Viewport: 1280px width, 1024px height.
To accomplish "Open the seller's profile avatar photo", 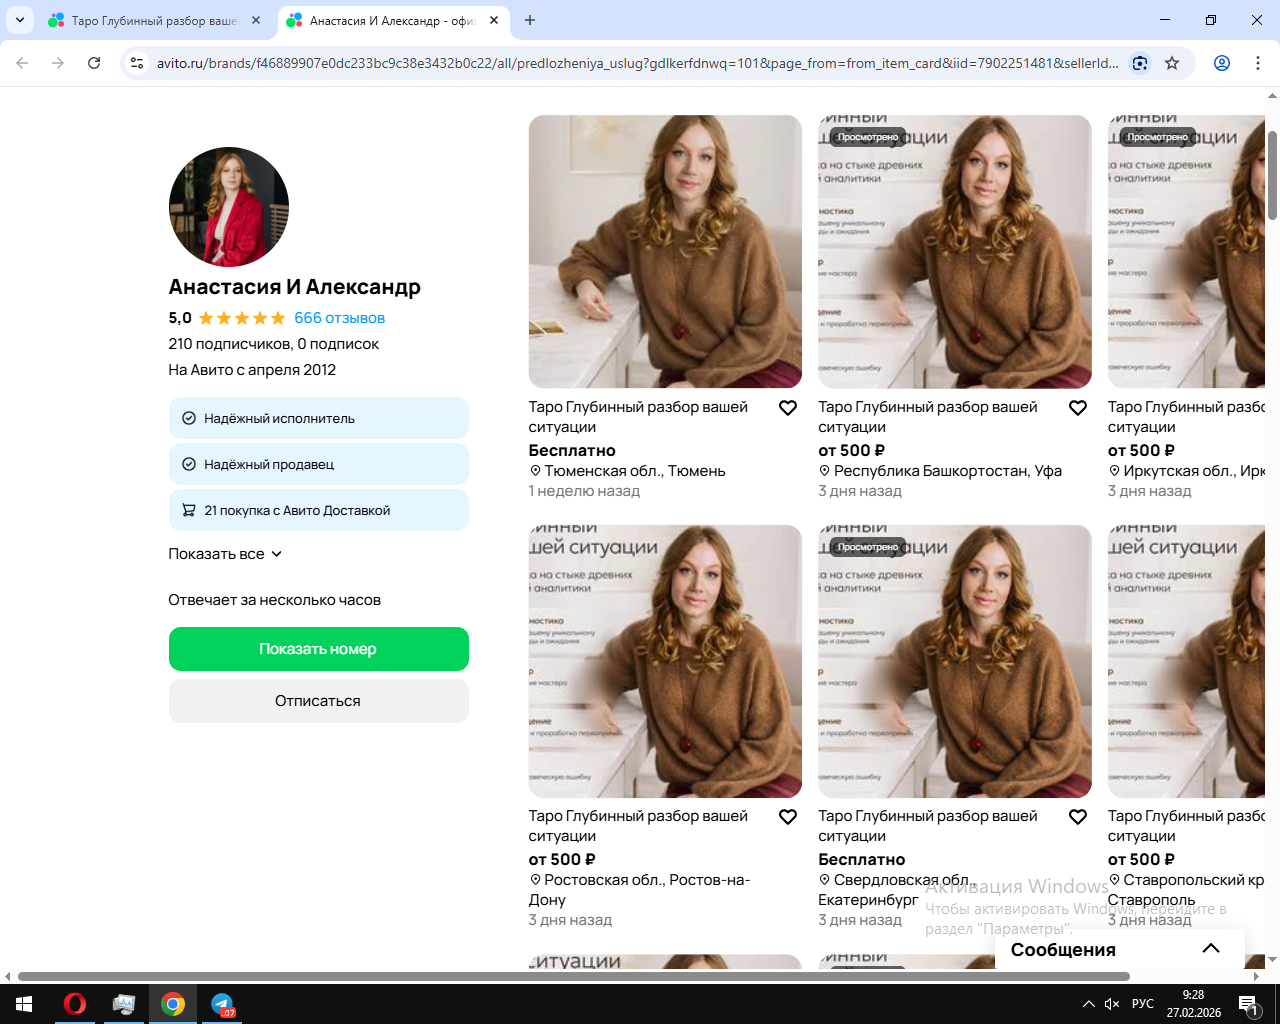I will 229,207.
